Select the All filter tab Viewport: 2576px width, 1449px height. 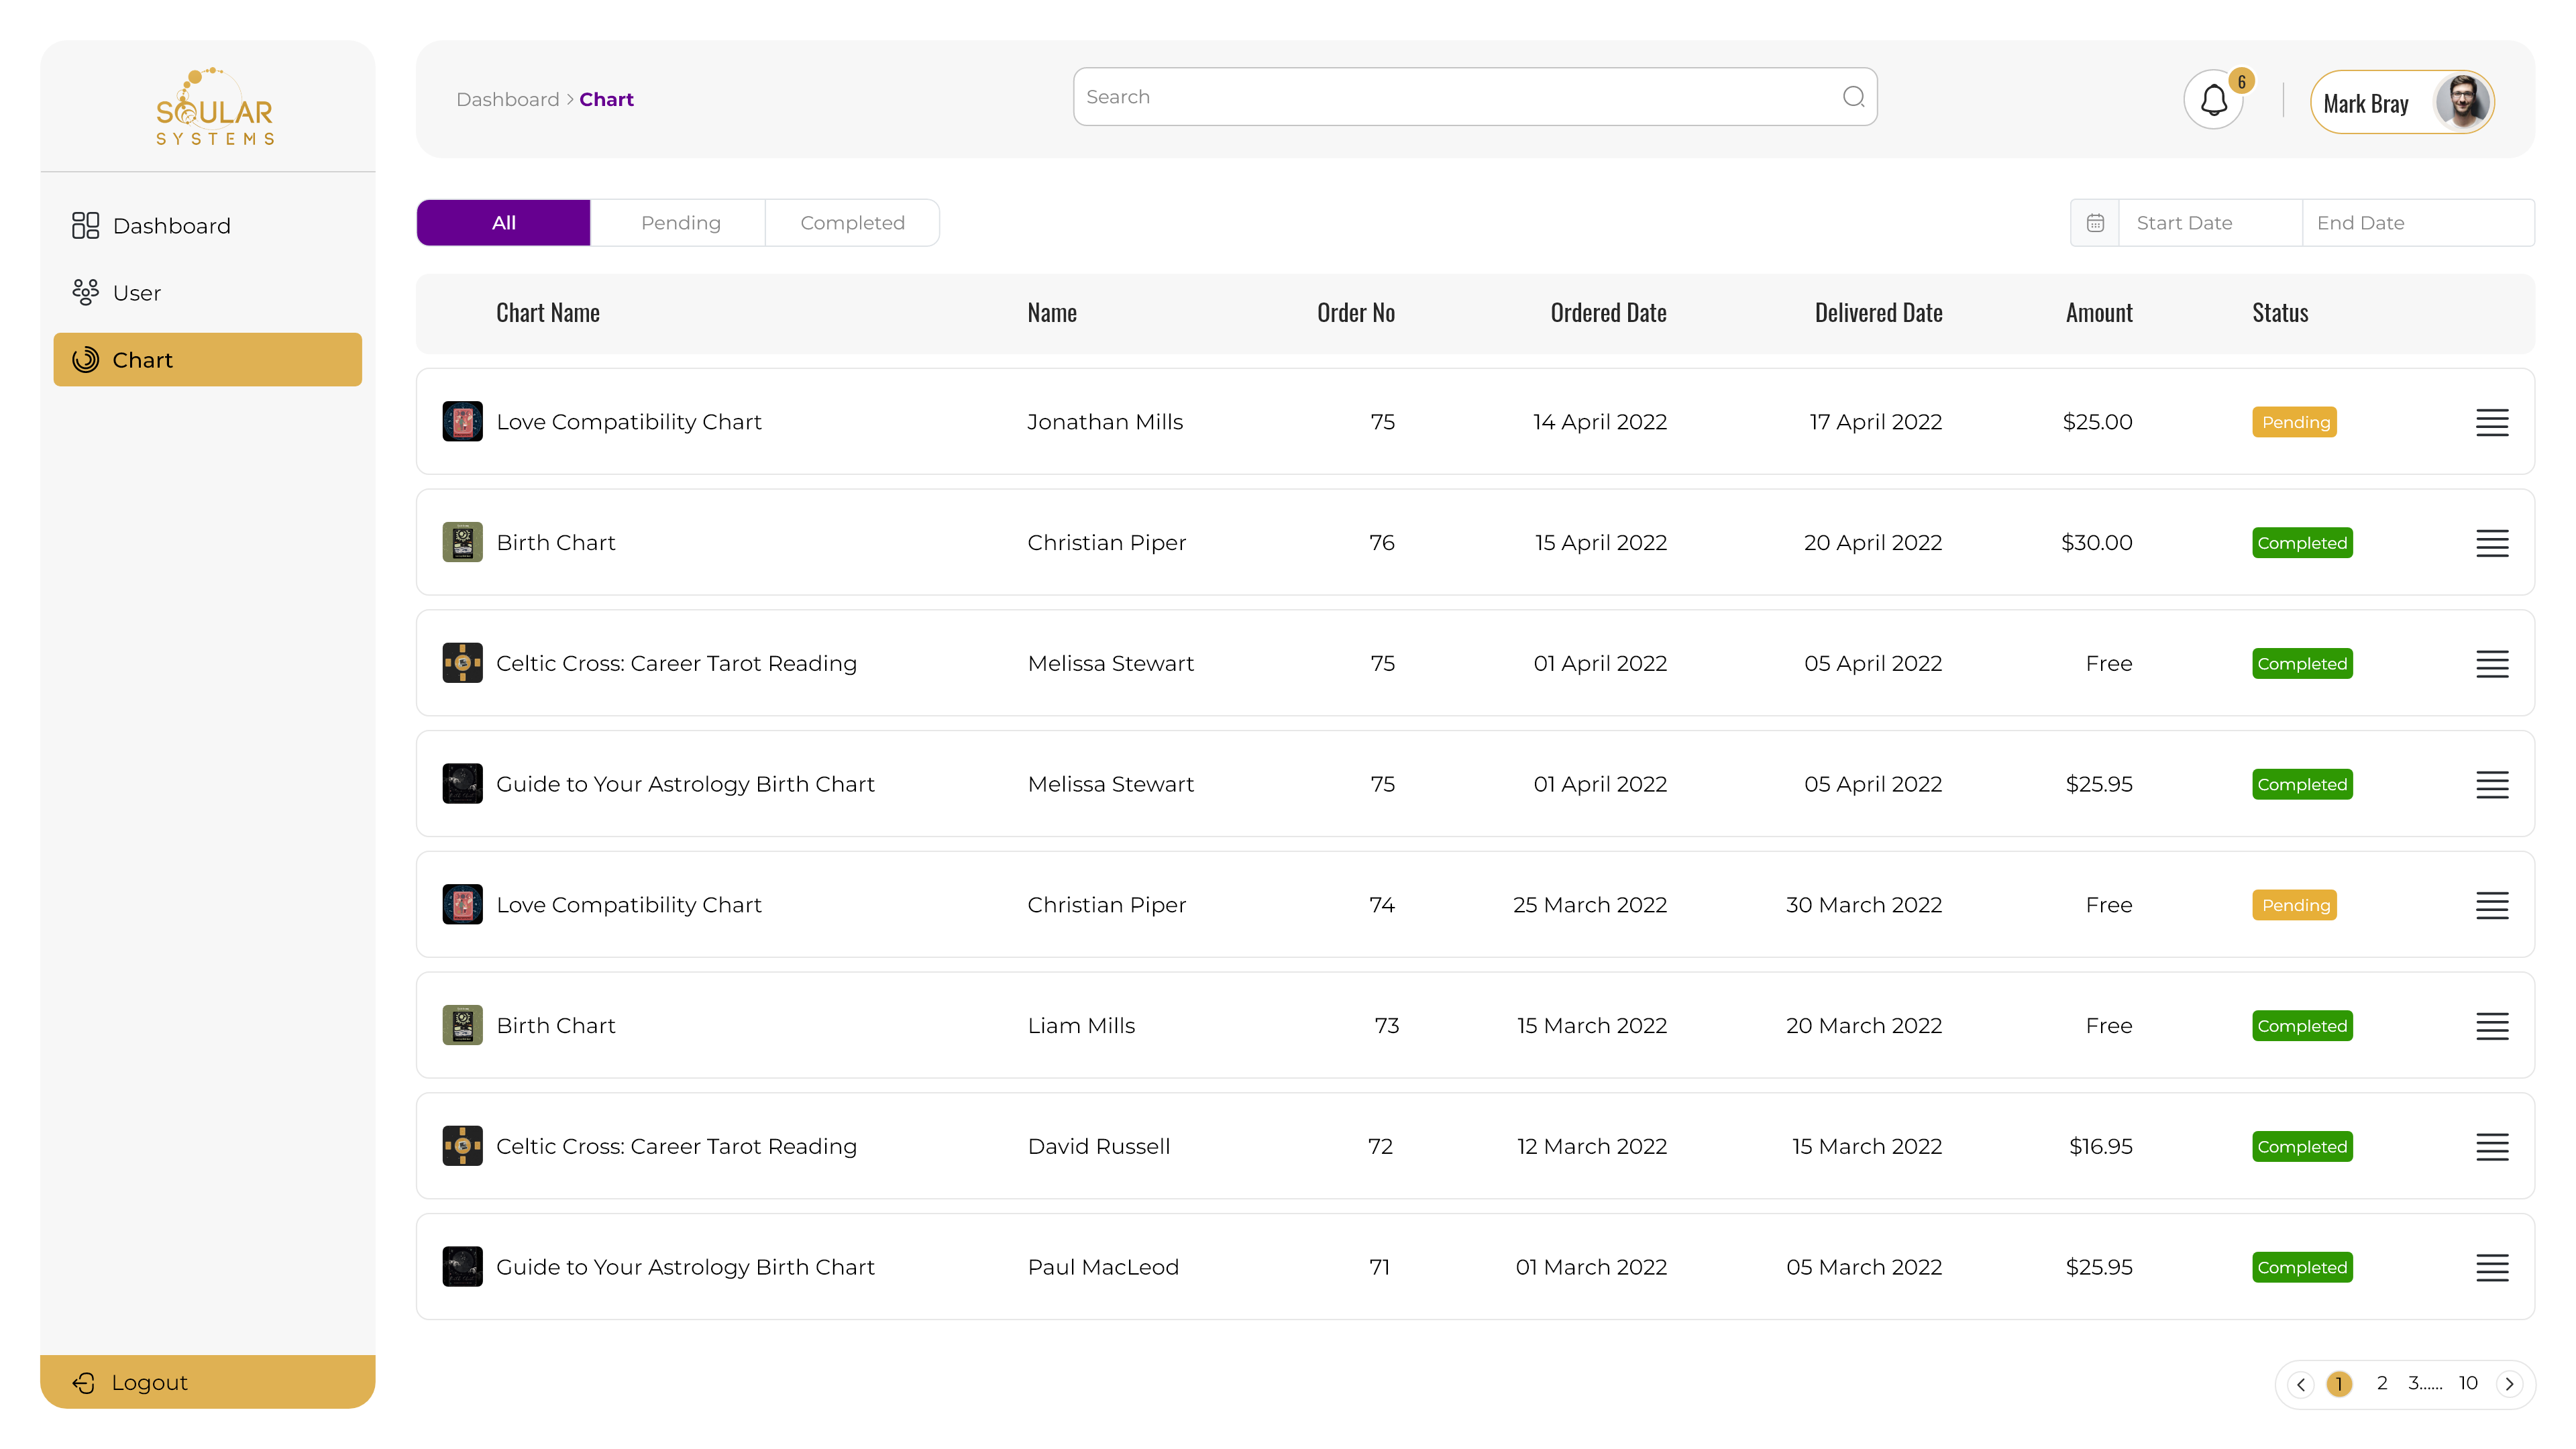(503, 223)
